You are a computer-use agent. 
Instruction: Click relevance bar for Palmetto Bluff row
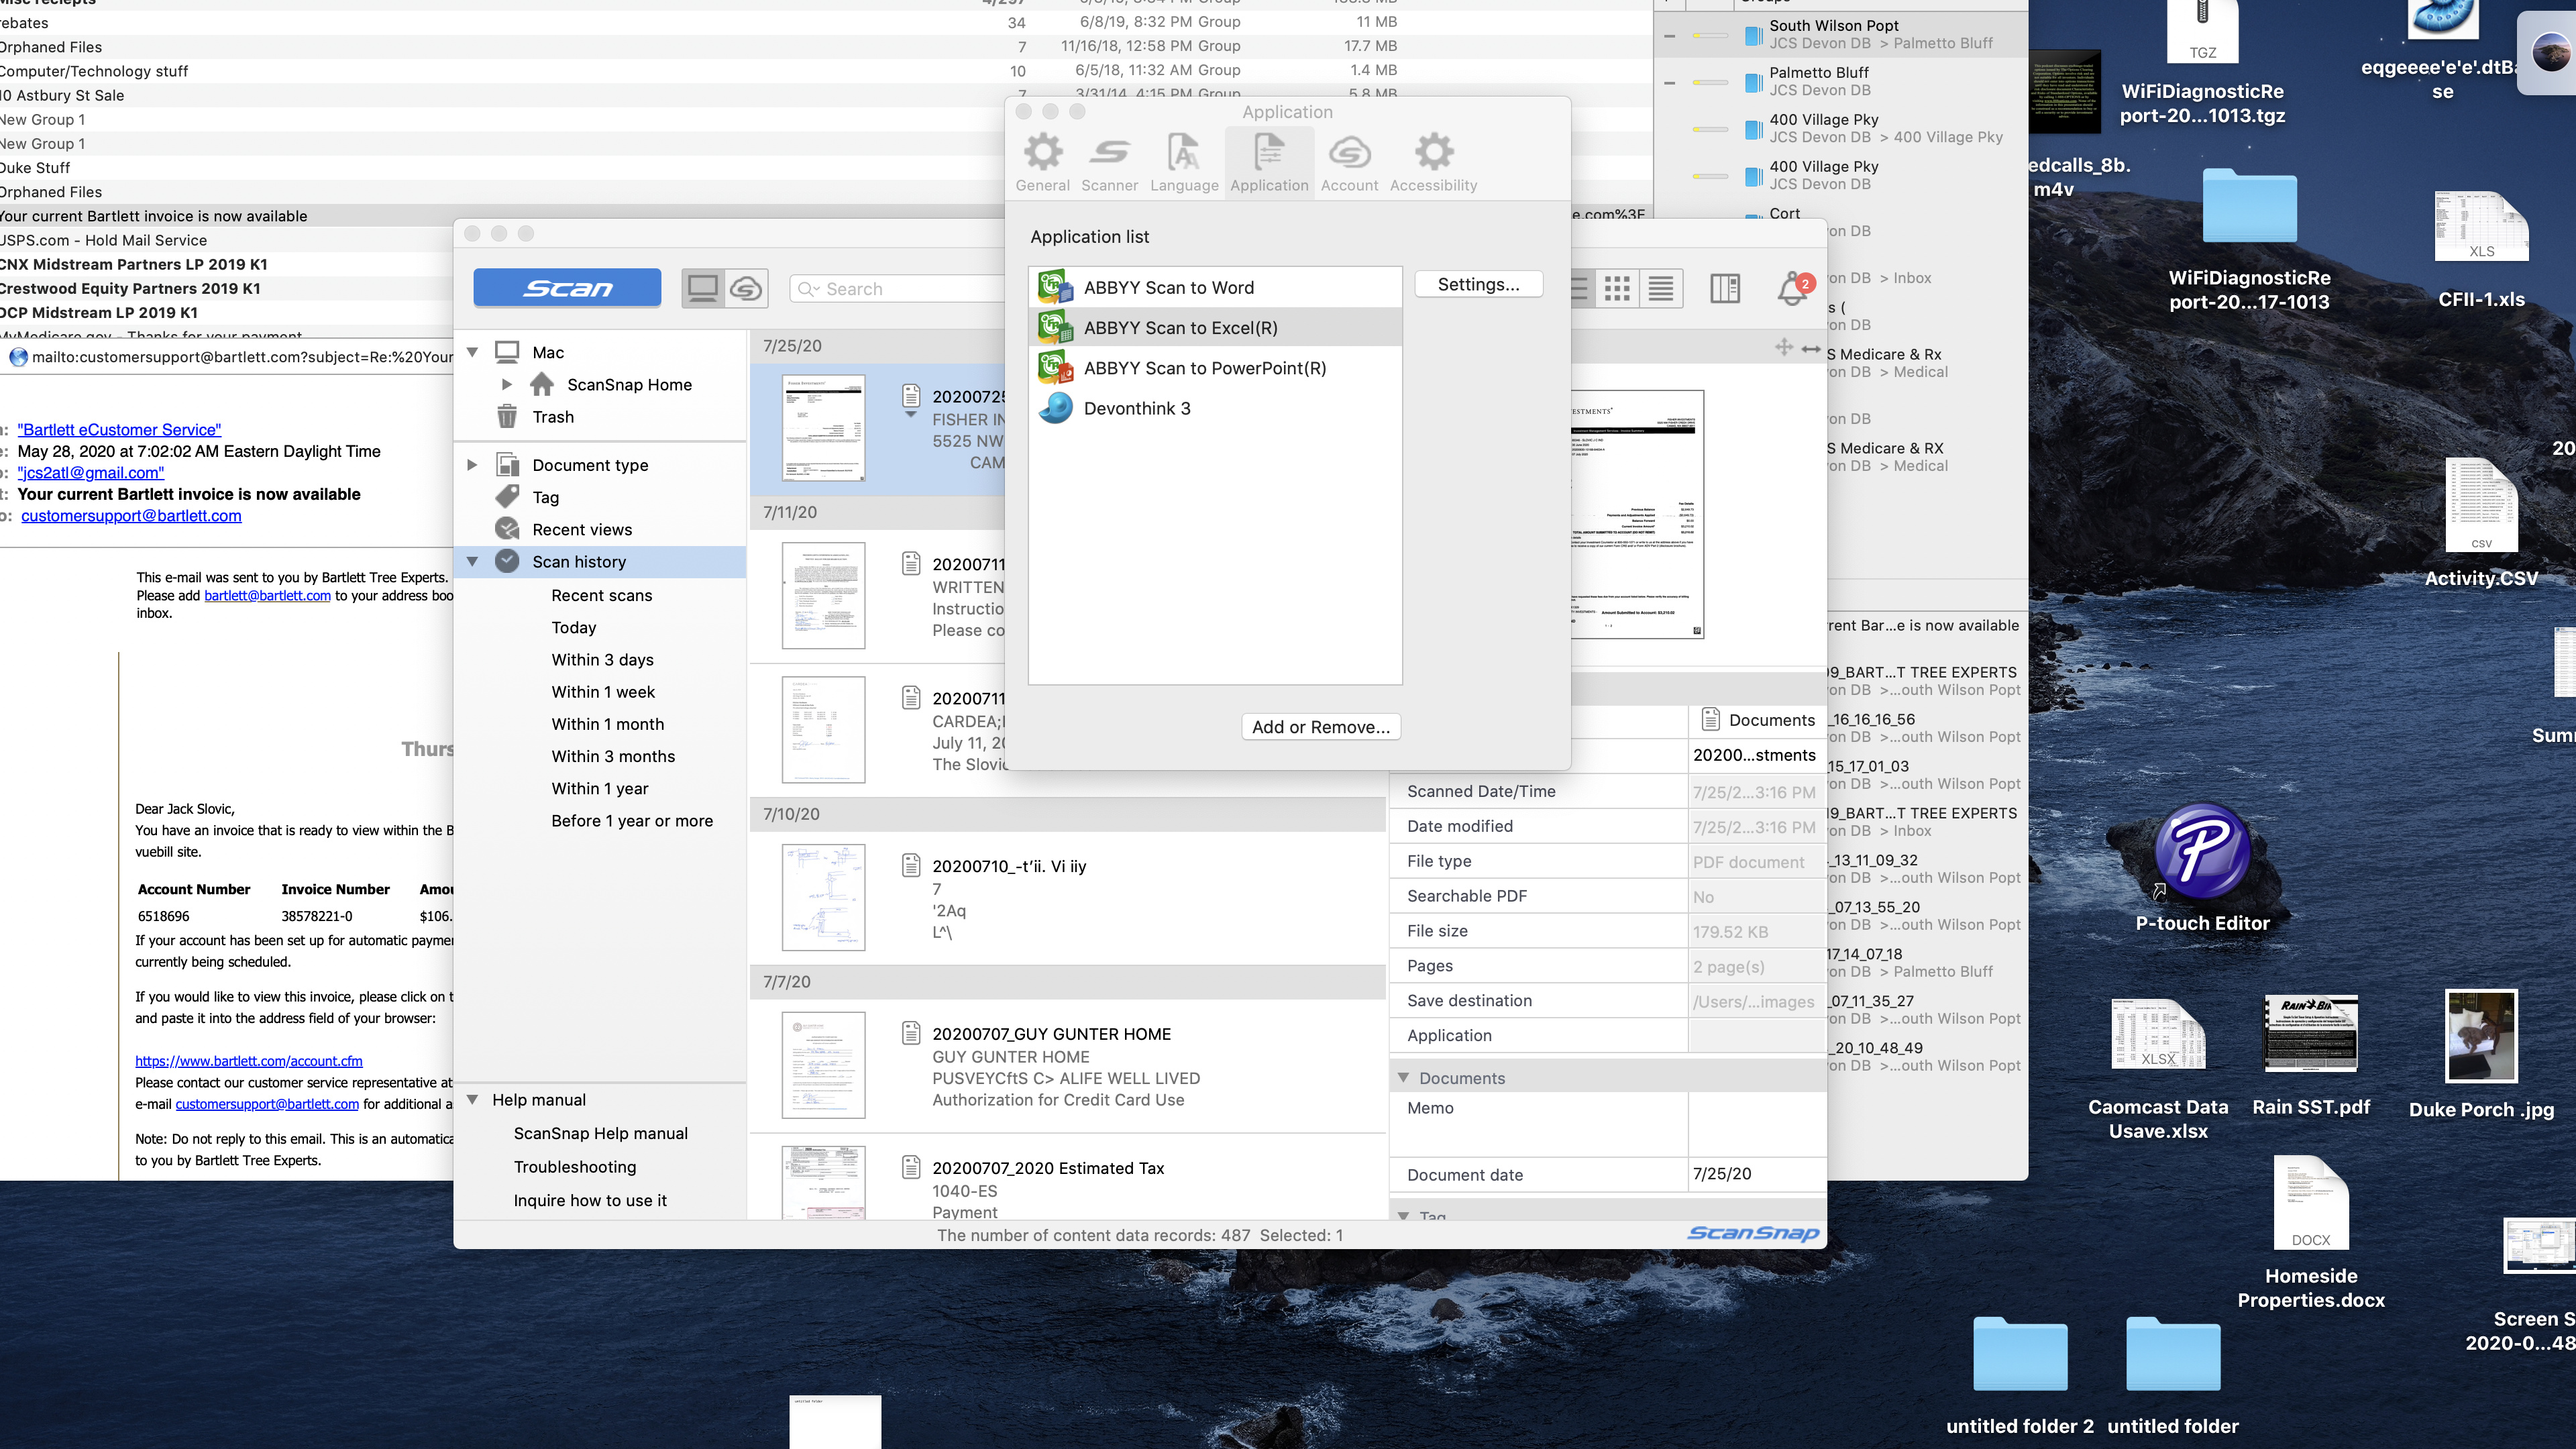point(1710,82)
